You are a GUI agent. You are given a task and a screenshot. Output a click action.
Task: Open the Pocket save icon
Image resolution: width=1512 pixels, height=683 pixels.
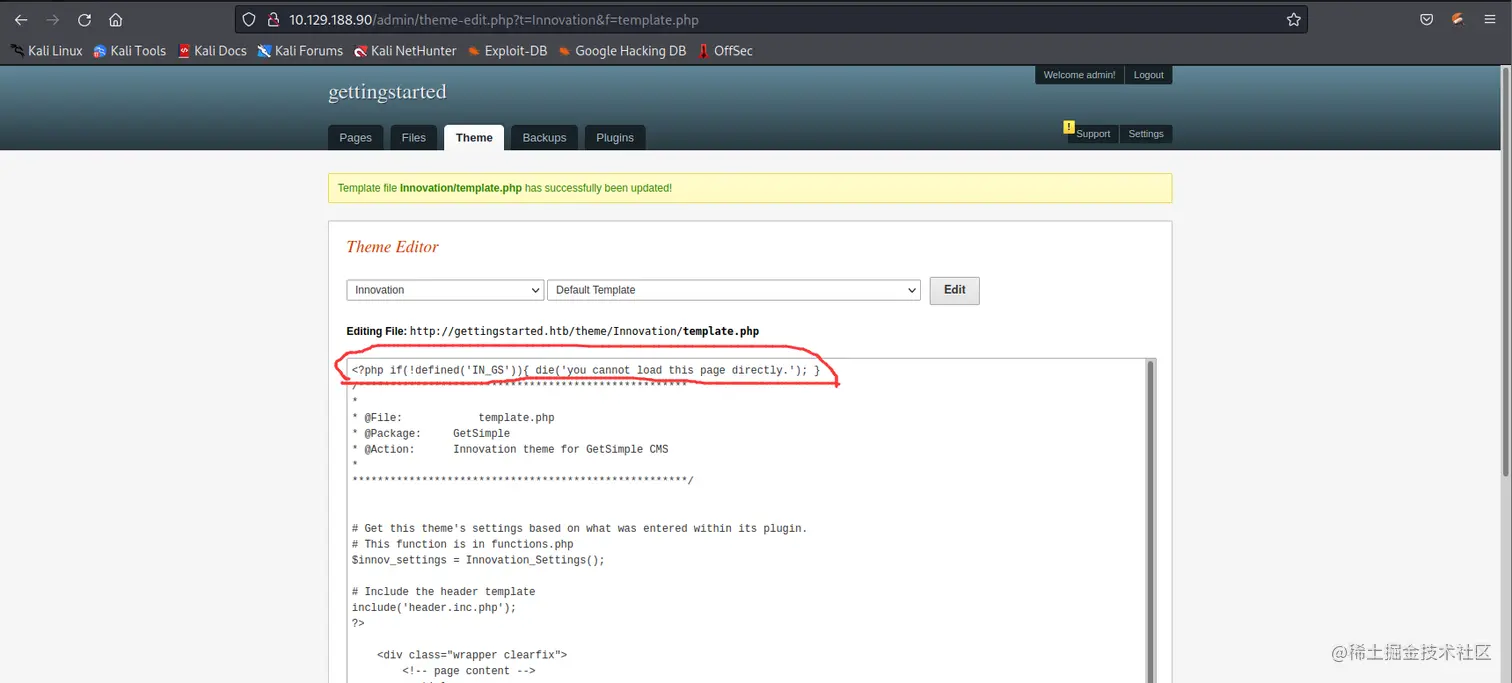[x=1427, y=20]
